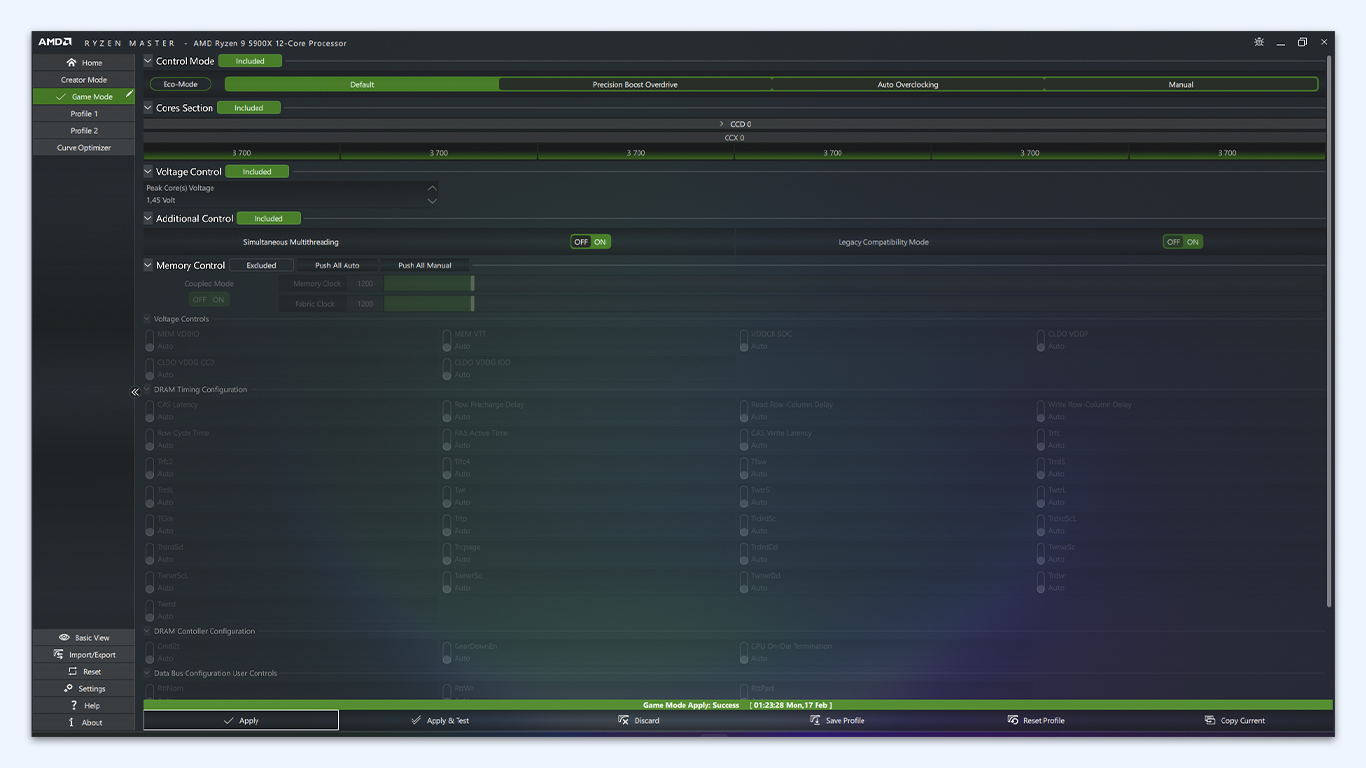Collapse the sidebar with the double-chevron icon
This screenshot has width=1366, height=768.
click(135, 392)
